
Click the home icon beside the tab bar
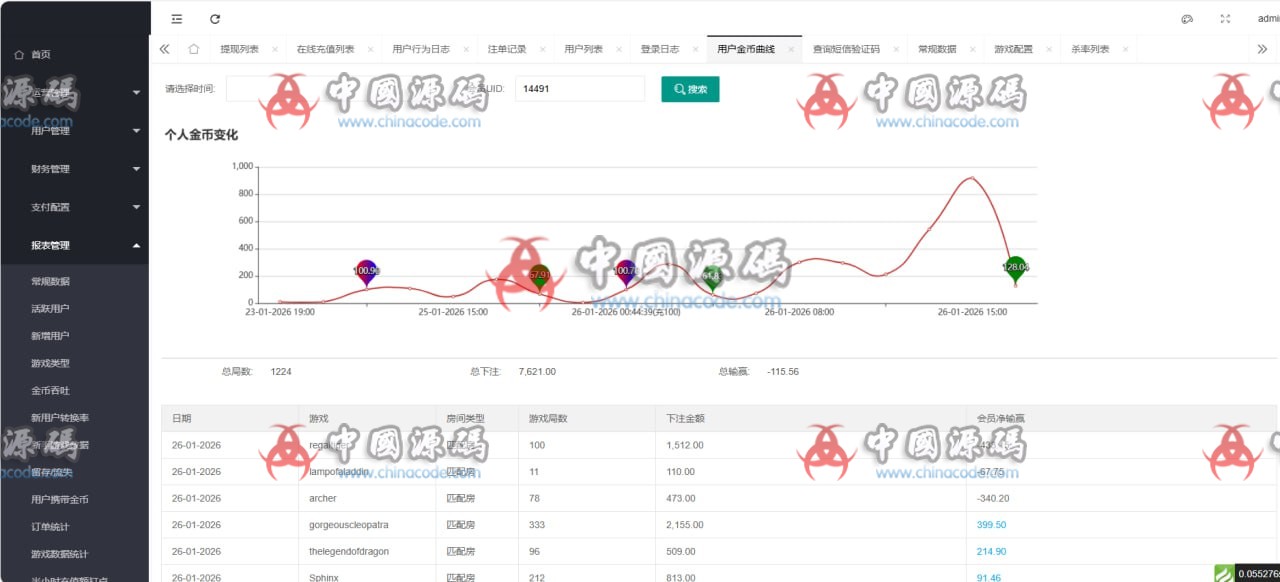193,47
